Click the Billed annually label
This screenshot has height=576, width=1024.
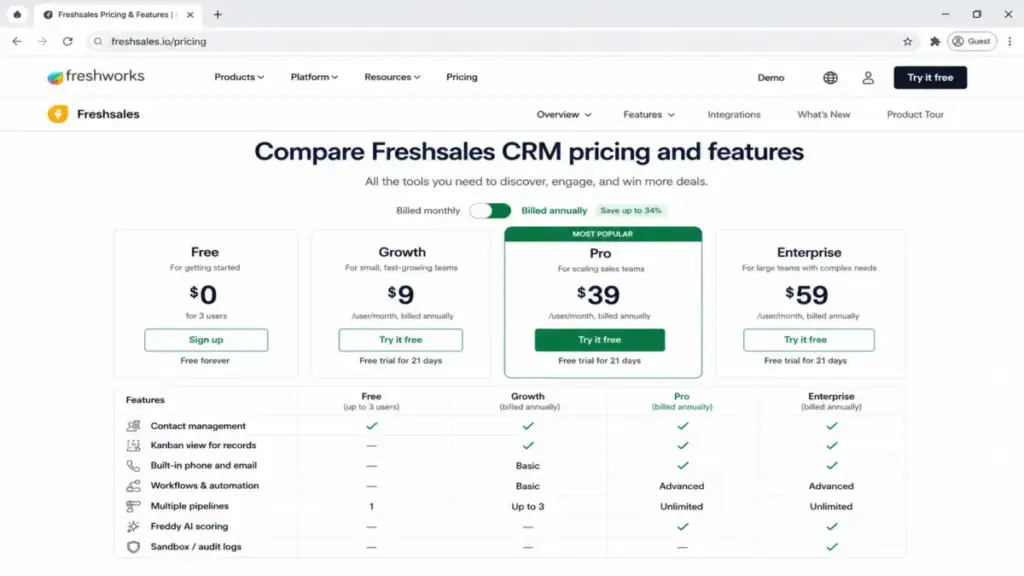coord(554,210)
